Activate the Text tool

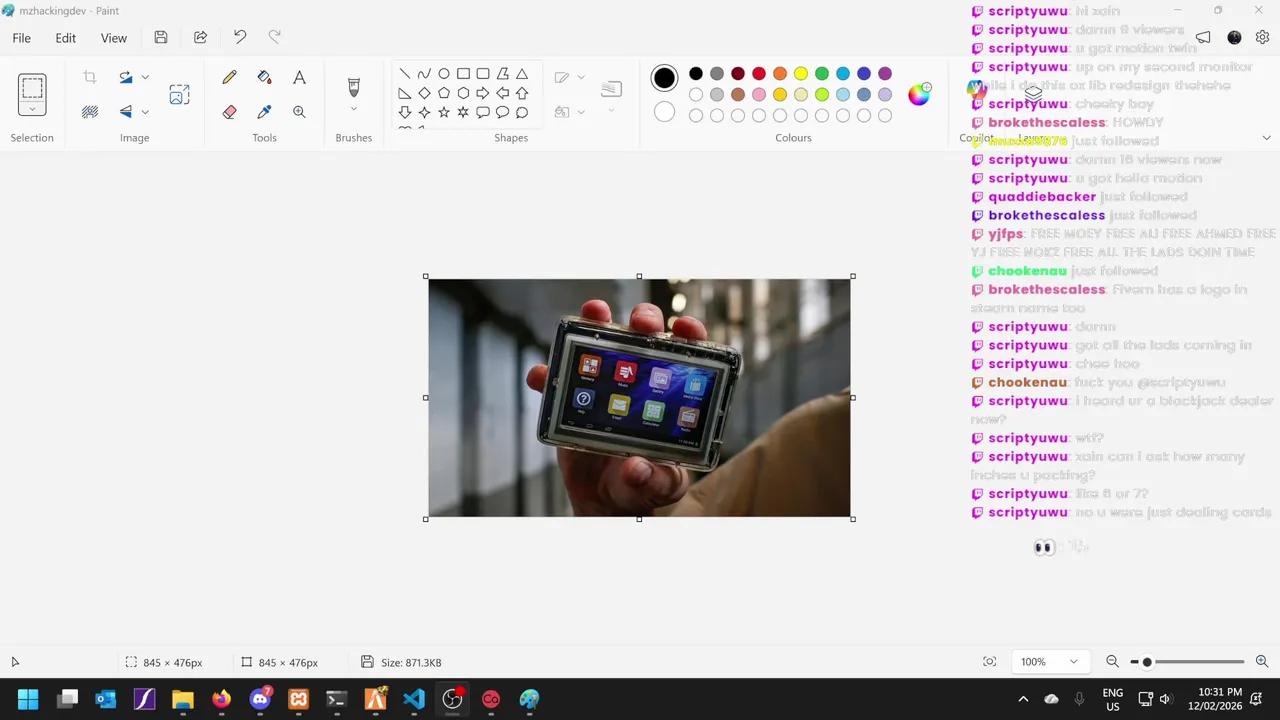[299, 77]
